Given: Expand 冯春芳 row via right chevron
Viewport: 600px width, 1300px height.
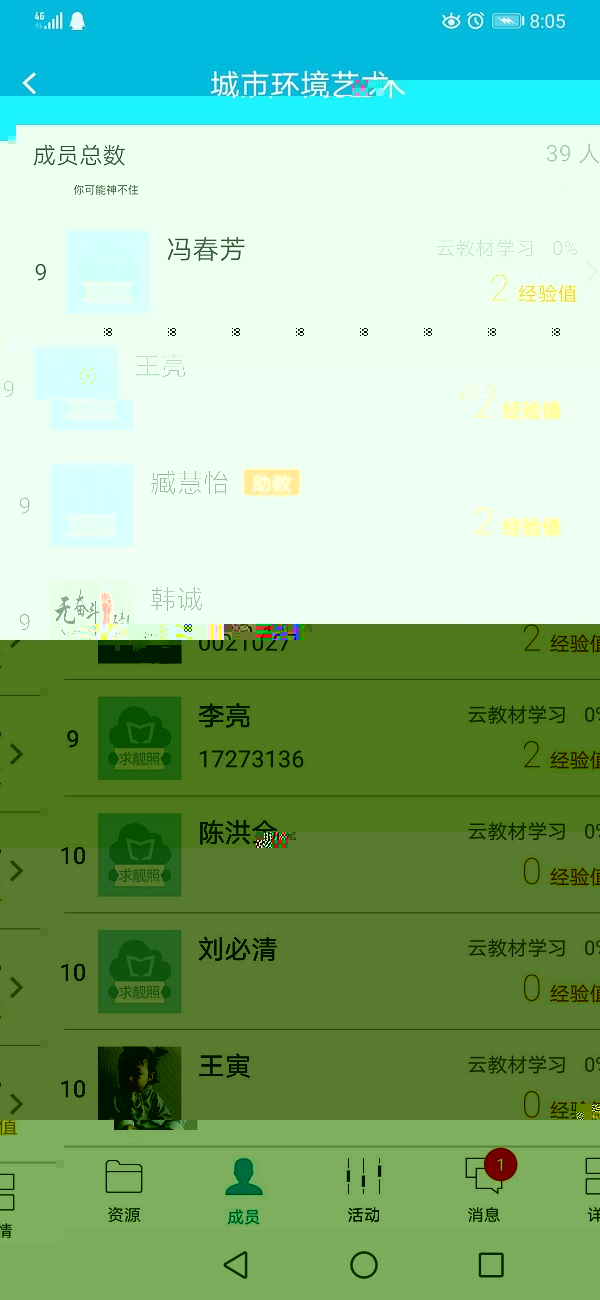Looking at the screenshot, I should click(592, 272).
